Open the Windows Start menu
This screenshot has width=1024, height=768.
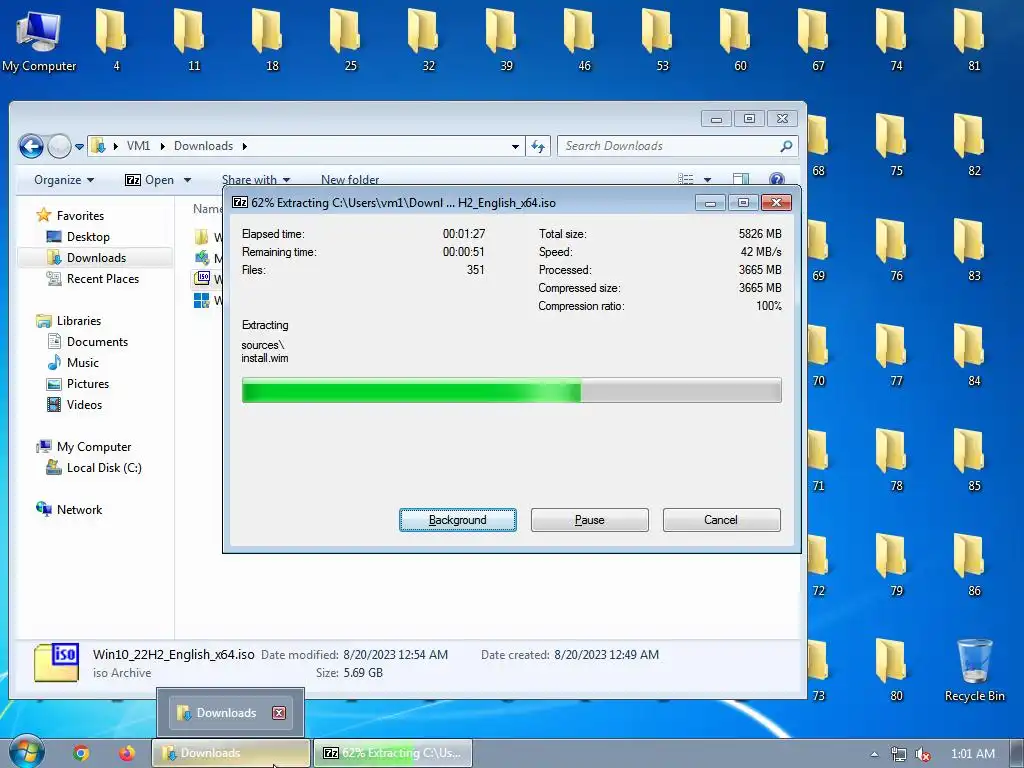pos(26,752)
